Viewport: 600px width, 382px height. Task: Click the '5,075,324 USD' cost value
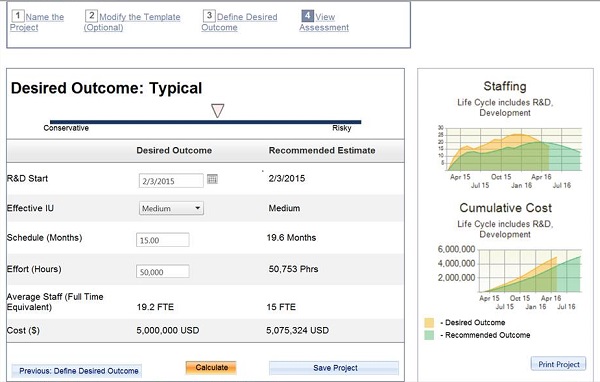tap(297, 330)
